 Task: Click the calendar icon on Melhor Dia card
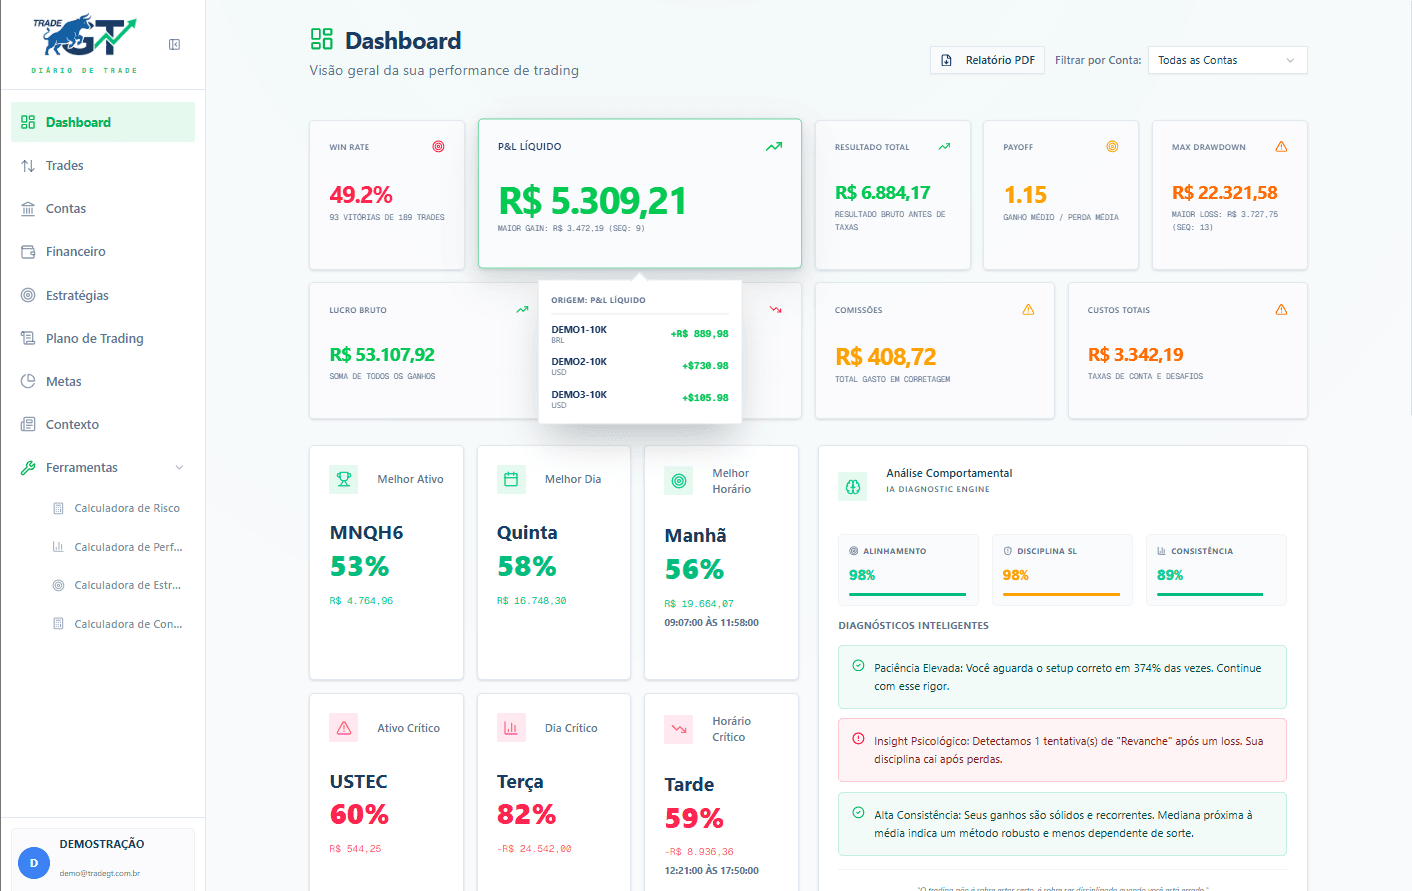point(511,480)
